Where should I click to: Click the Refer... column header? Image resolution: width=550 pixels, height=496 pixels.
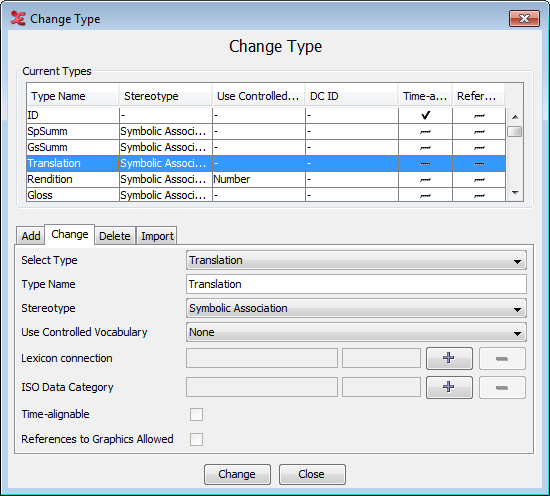(x=478, y=96)
